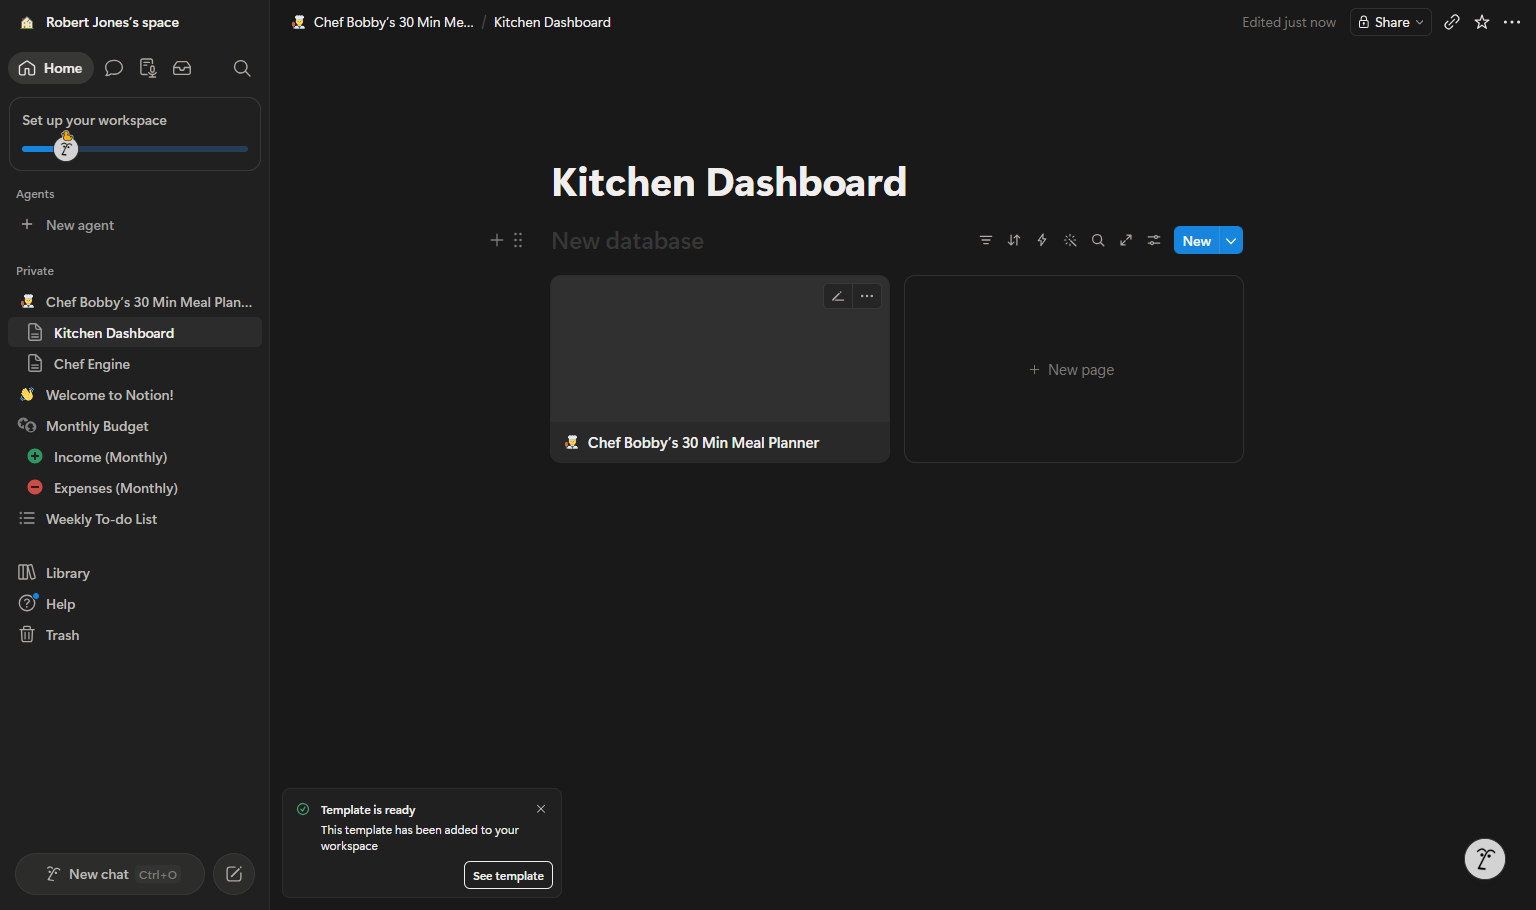The height and width of the screenshot is (910, 1536).
Task: Open the three-dots menu on the gallery card
Action: (x=867, y=296)
